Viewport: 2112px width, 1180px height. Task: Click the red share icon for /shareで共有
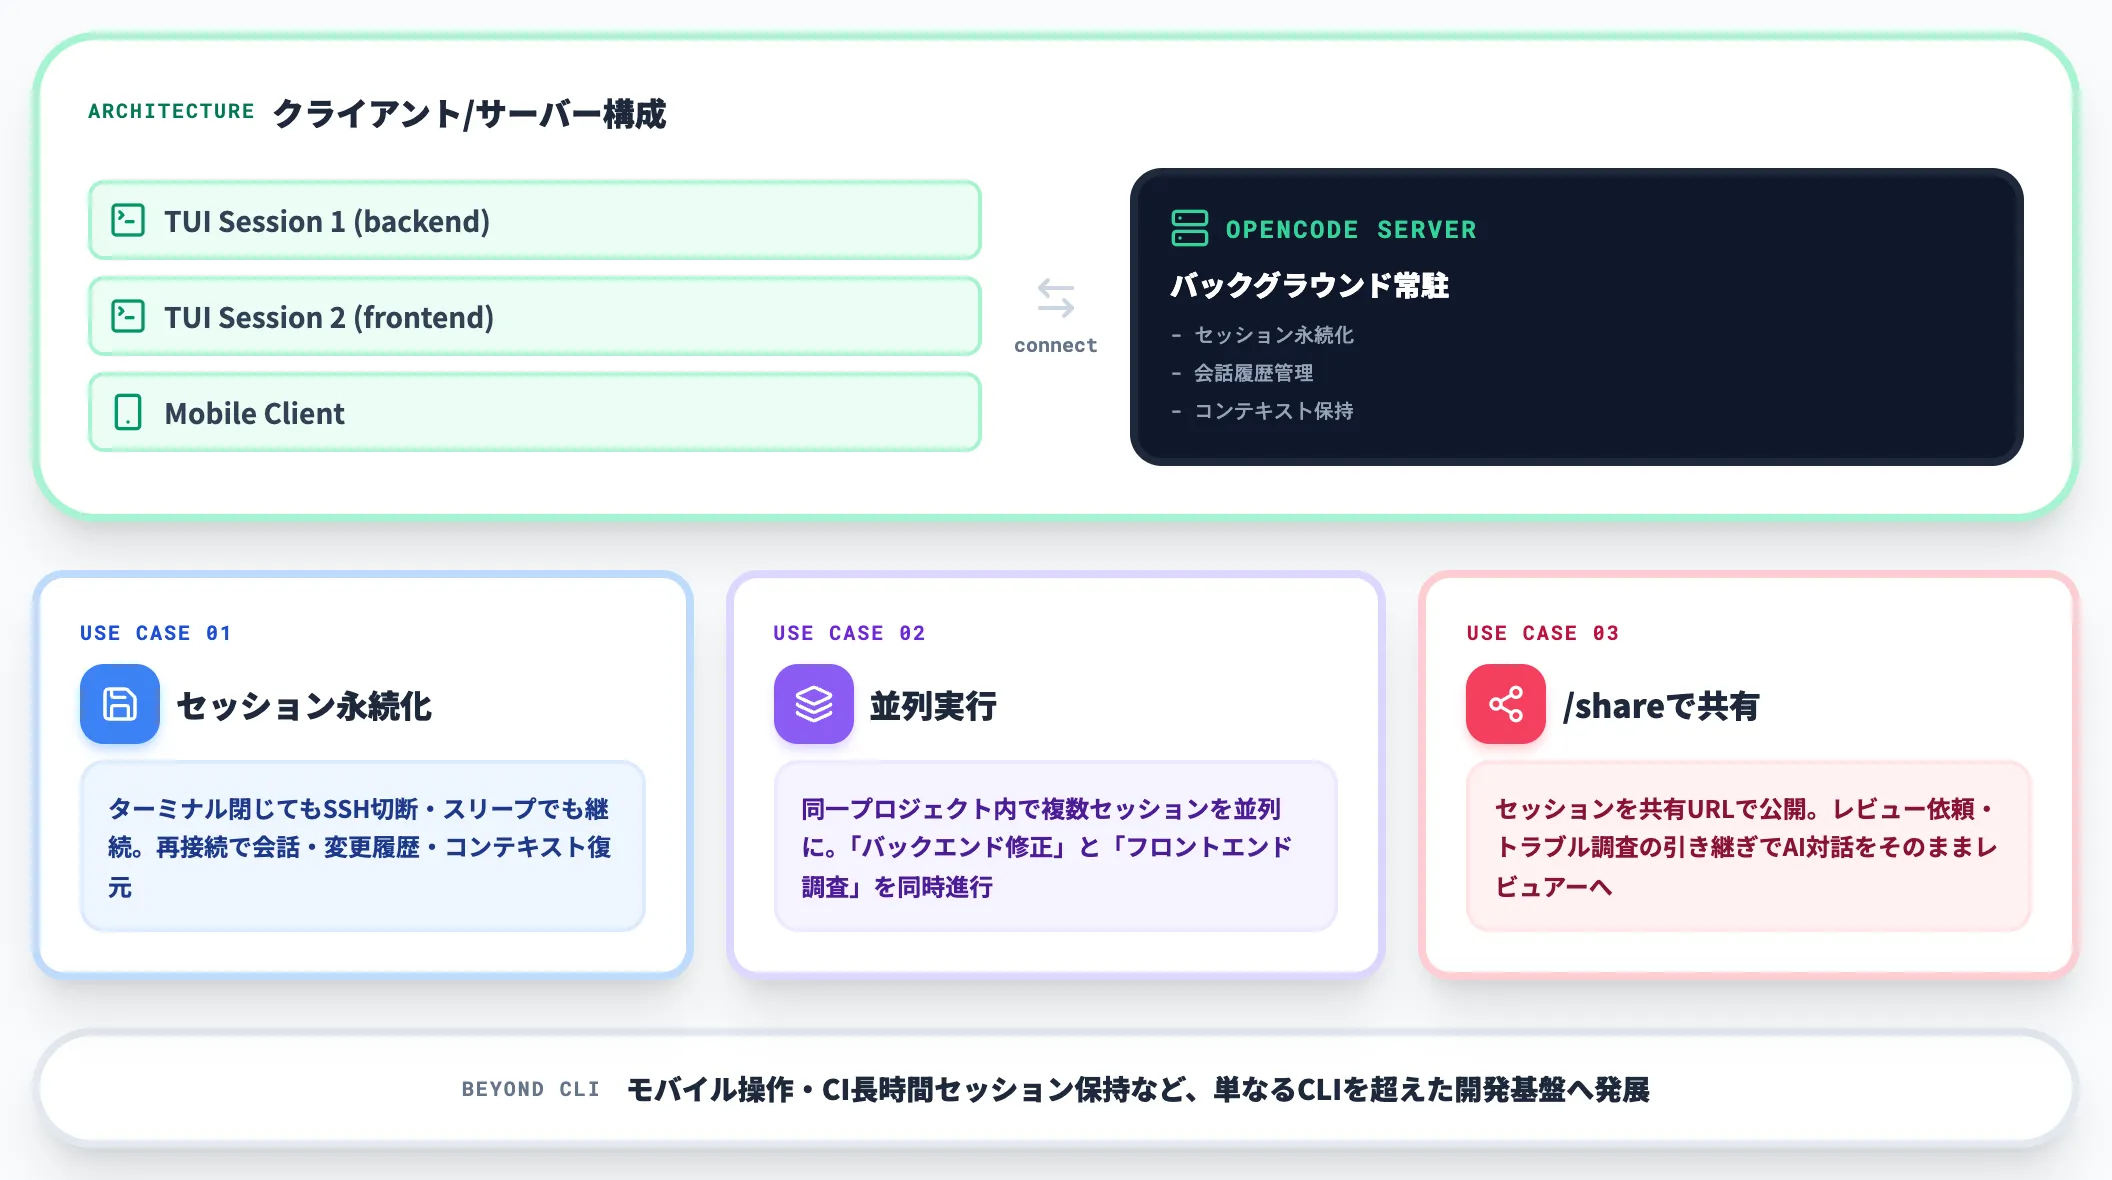[1506, 704]
